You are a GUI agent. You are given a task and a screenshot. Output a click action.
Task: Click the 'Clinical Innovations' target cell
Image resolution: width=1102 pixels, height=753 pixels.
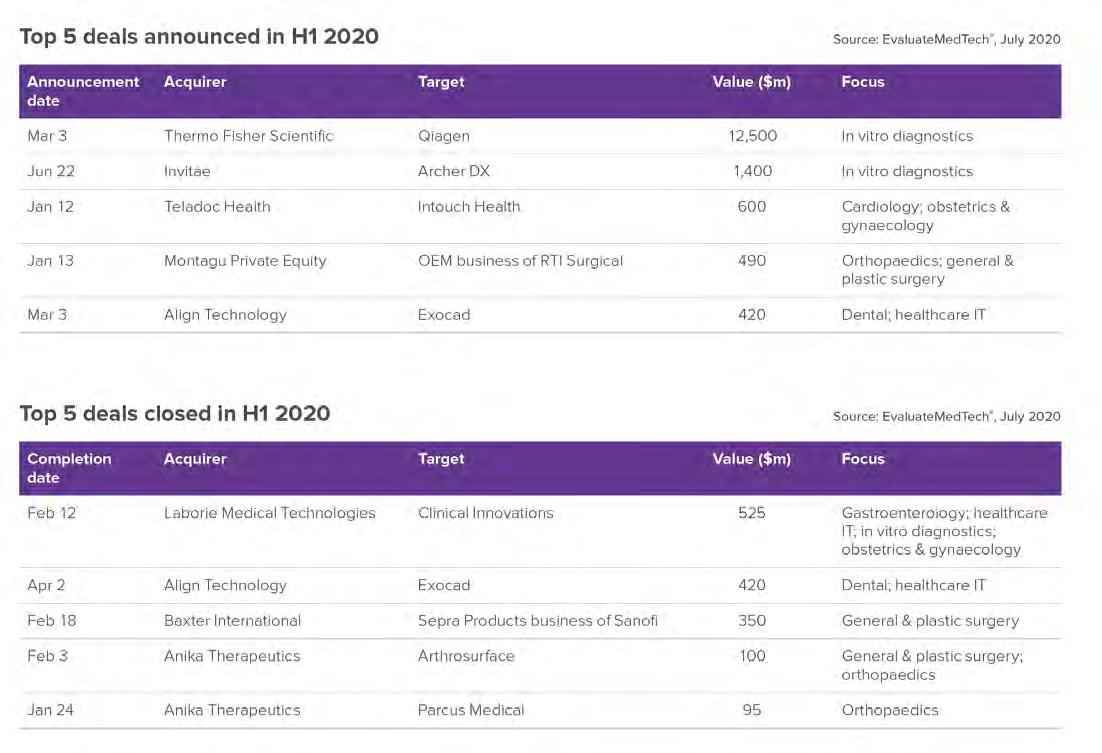[x=486, y=513]
